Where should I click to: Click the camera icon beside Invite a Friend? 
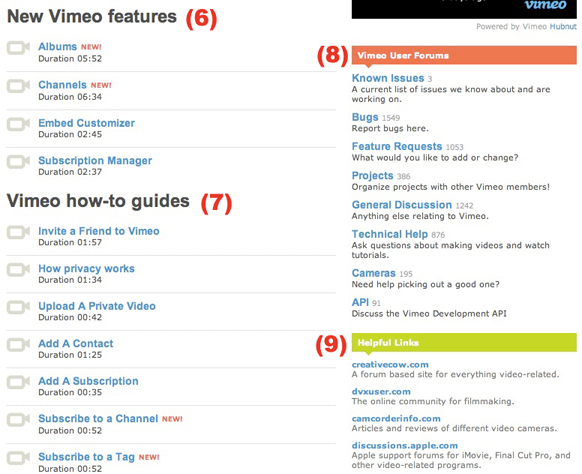[18, 232]
